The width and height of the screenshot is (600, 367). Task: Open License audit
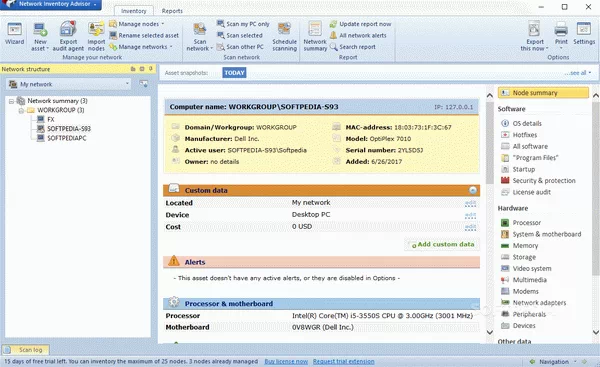526,192
